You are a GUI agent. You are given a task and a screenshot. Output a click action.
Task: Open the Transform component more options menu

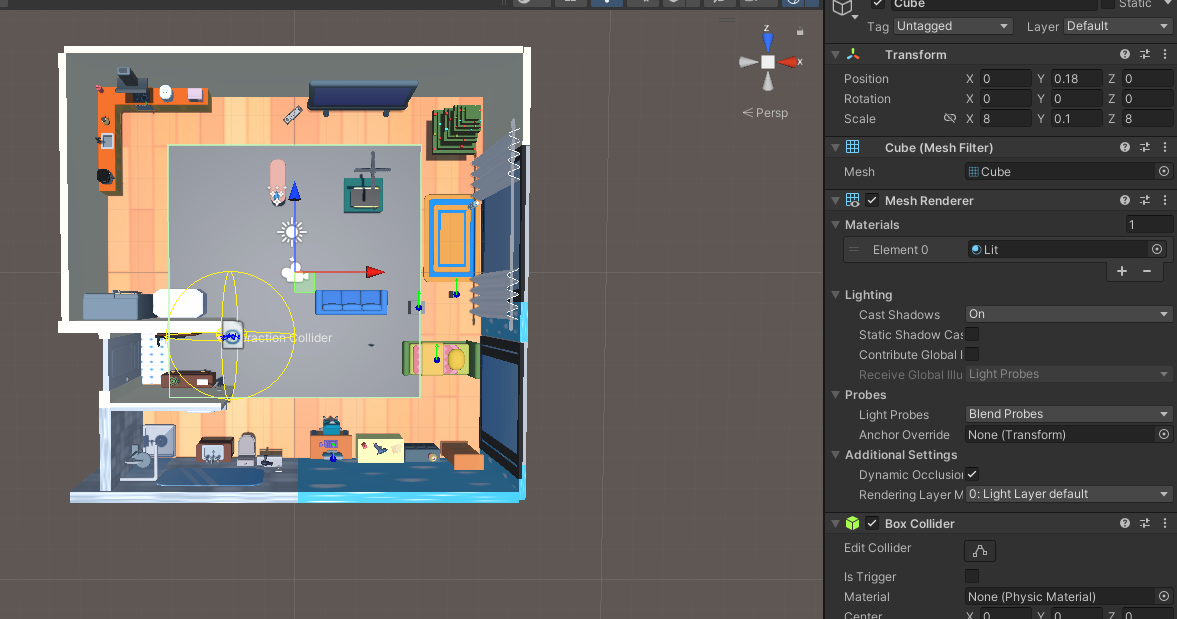pos(1164,54)
